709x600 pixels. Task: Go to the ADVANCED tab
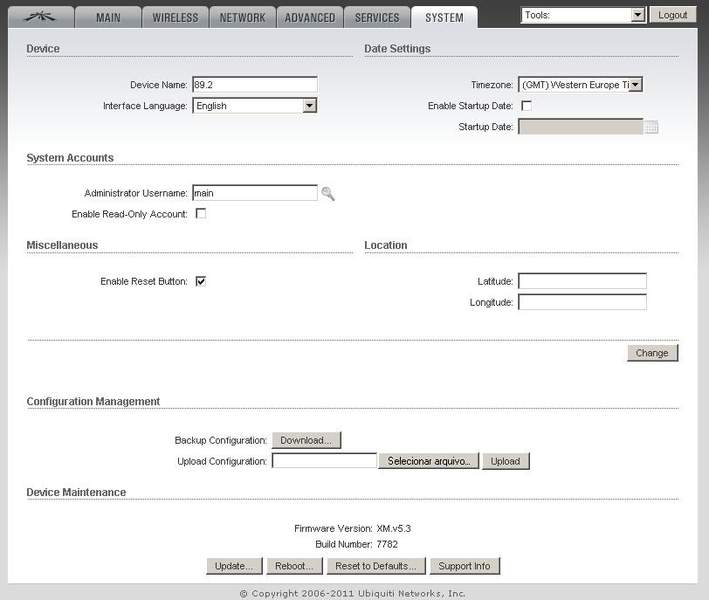(310, 18)
